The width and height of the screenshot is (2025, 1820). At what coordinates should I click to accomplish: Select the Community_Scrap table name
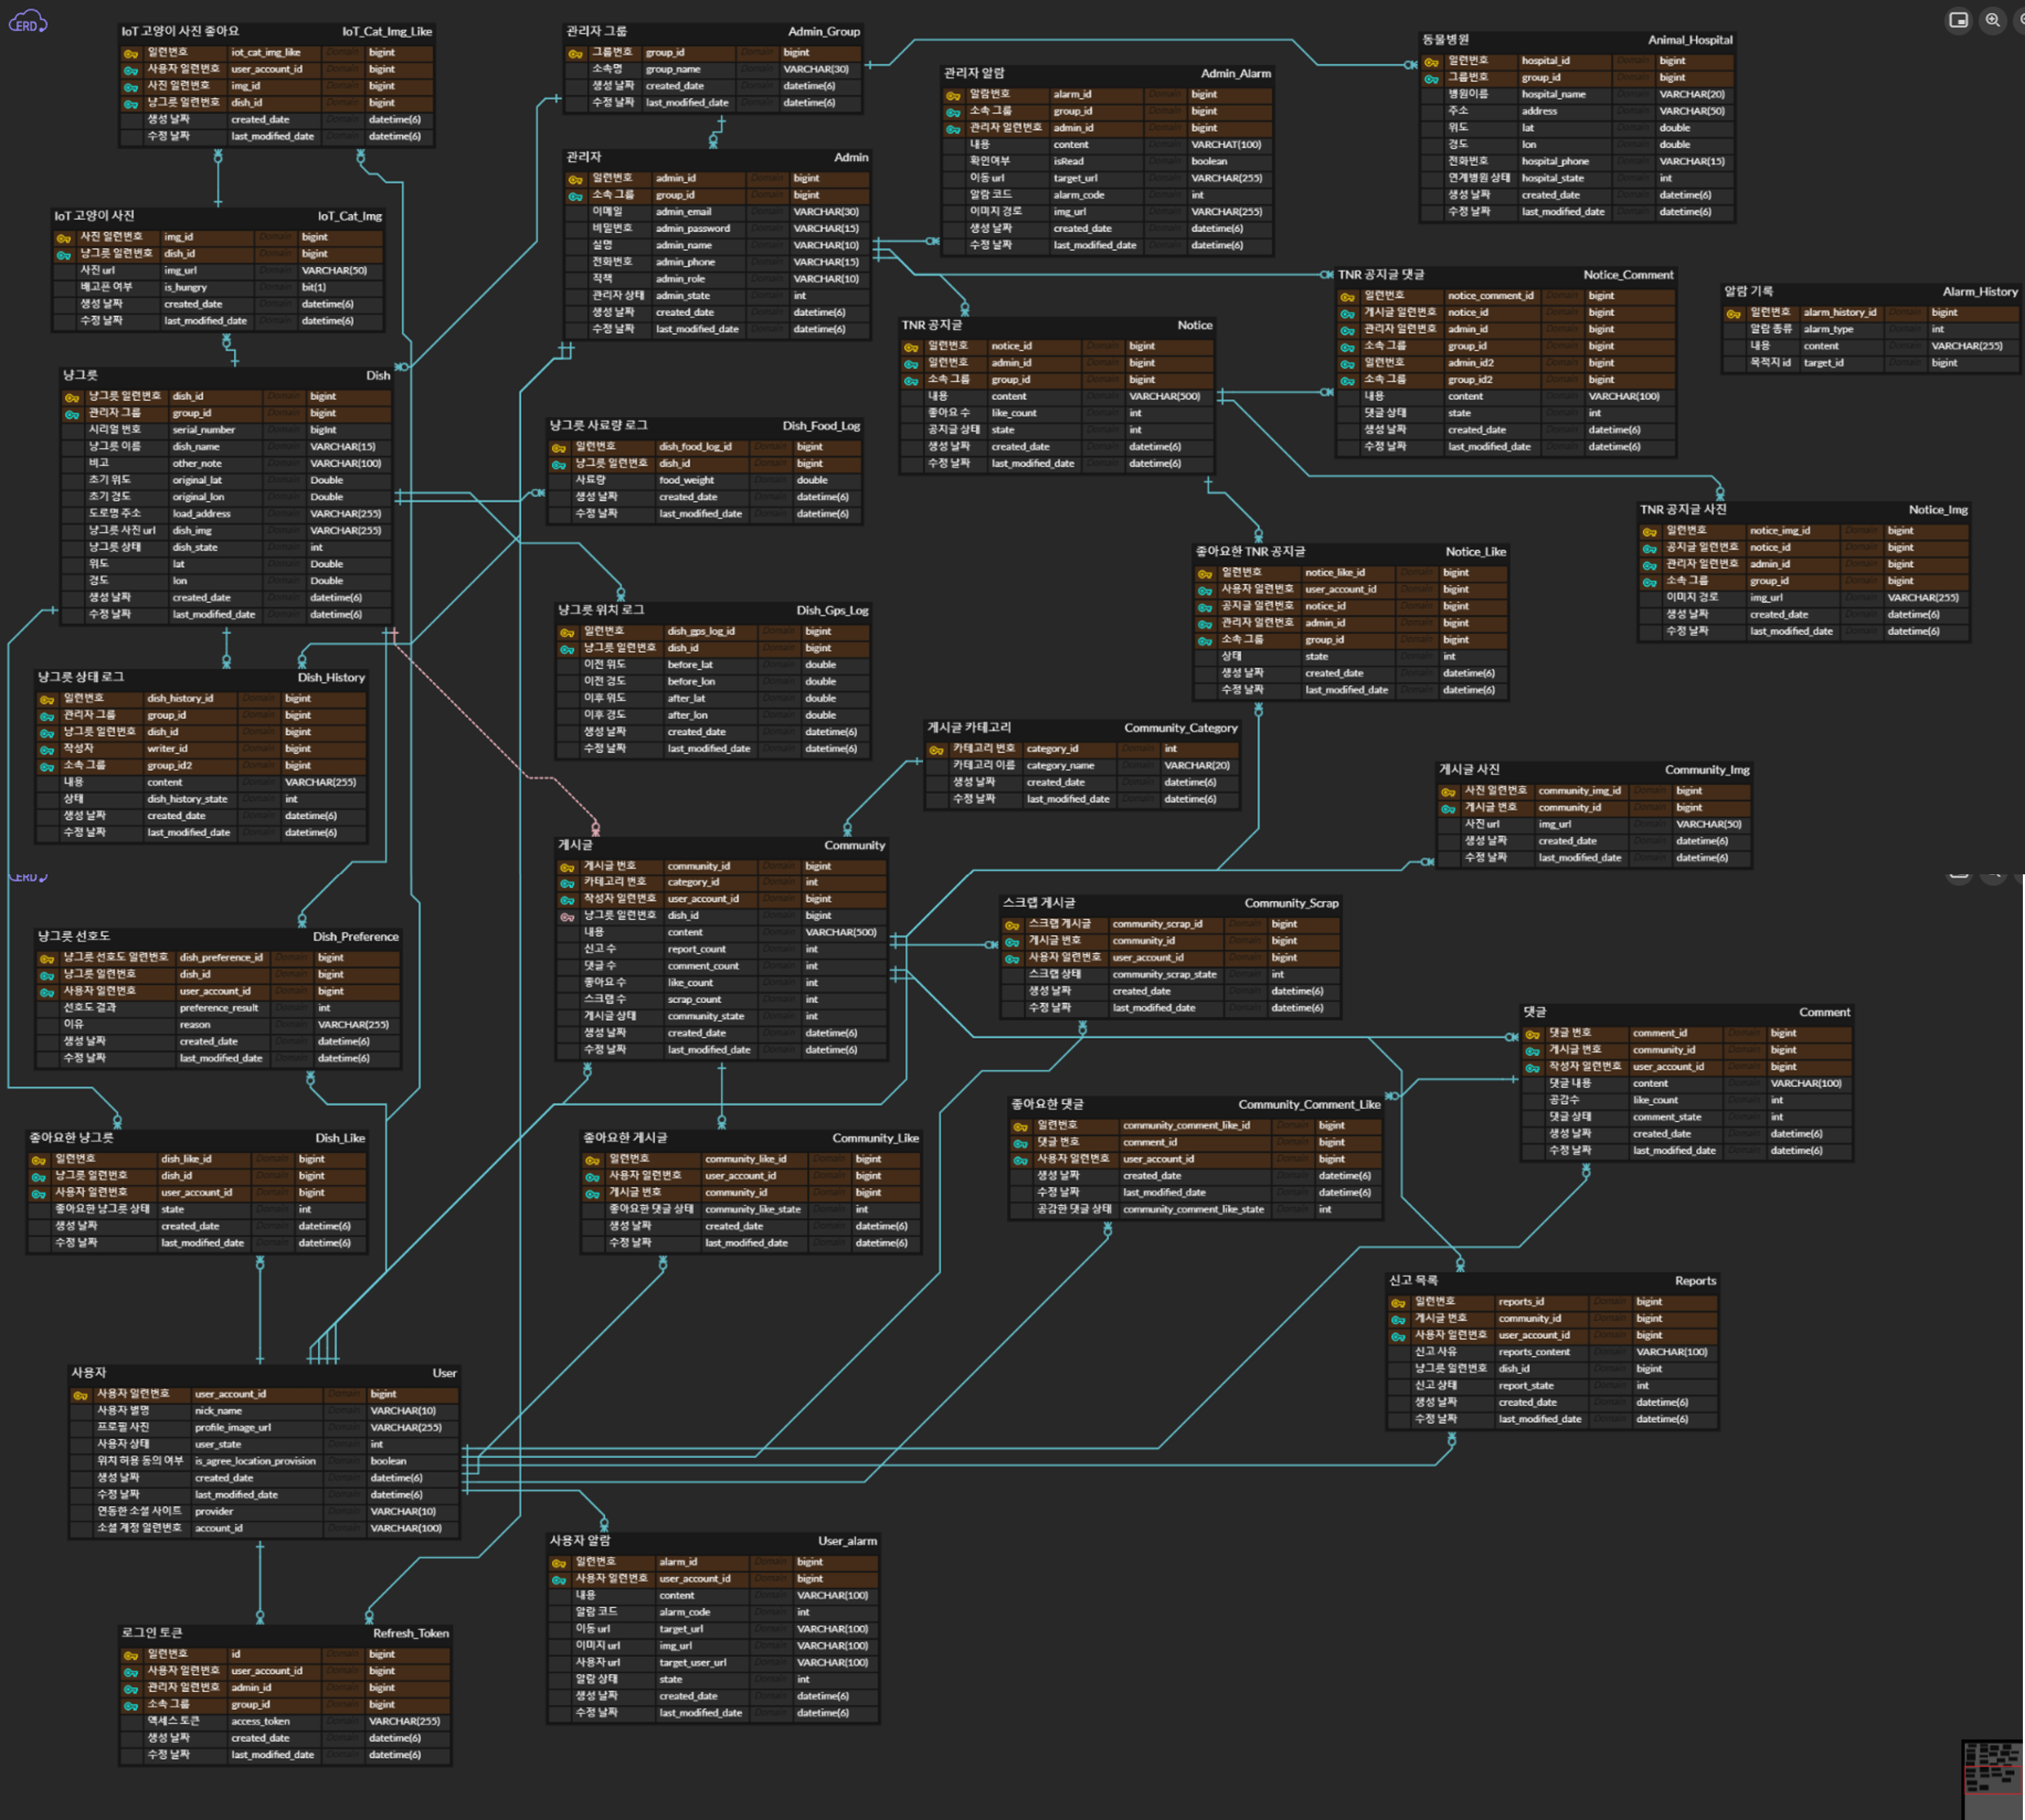pos(1291,903)
